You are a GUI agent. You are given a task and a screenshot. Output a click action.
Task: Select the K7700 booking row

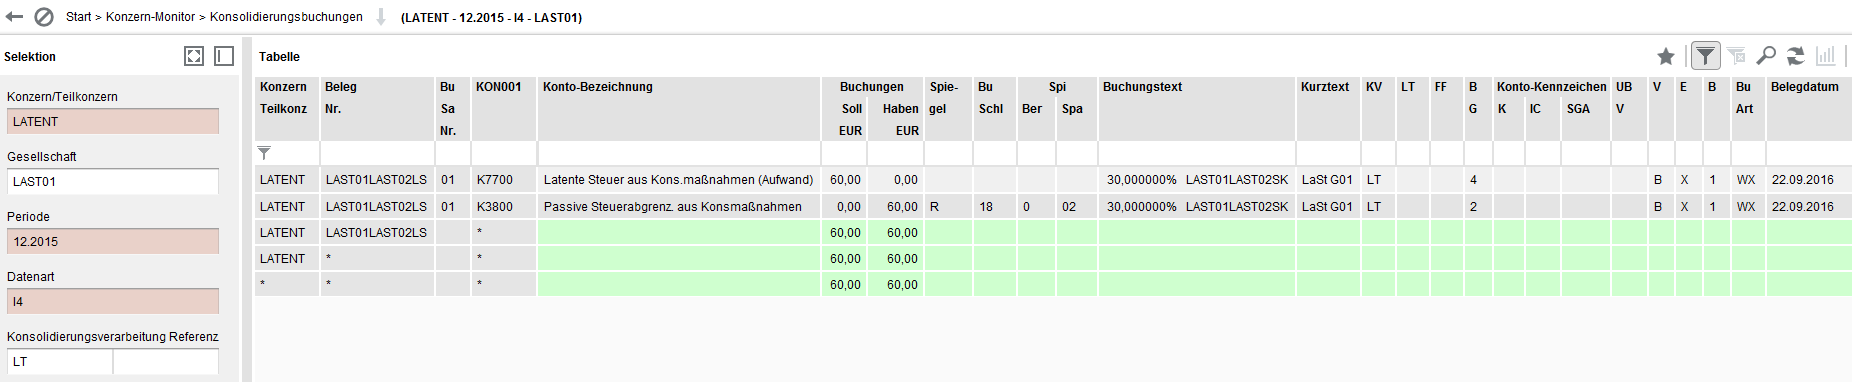(x=1053, y=180)
